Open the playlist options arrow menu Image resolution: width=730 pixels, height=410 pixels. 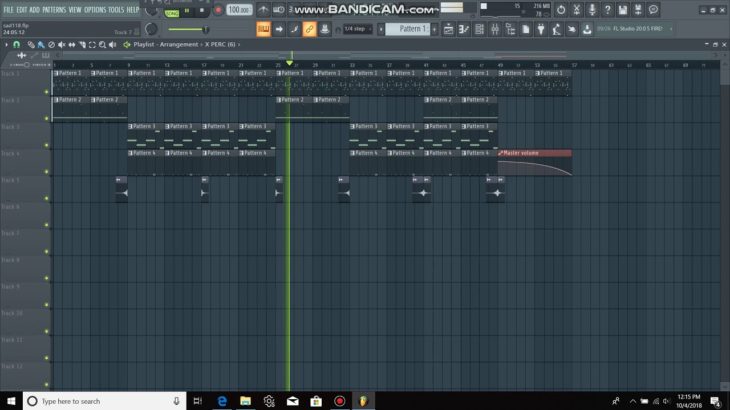point(6,45)
